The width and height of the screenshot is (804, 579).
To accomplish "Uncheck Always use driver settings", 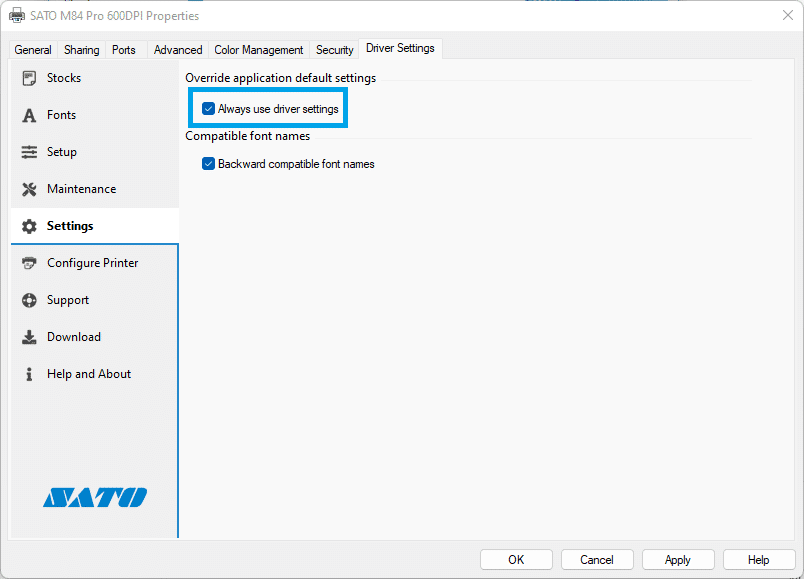I will tap(208, 109).
